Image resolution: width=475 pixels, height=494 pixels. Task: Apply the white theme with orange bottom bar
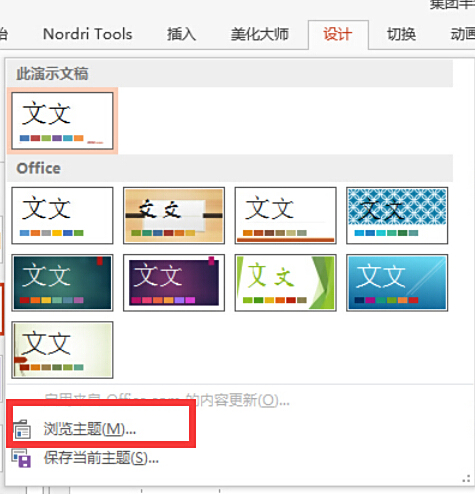285,215
